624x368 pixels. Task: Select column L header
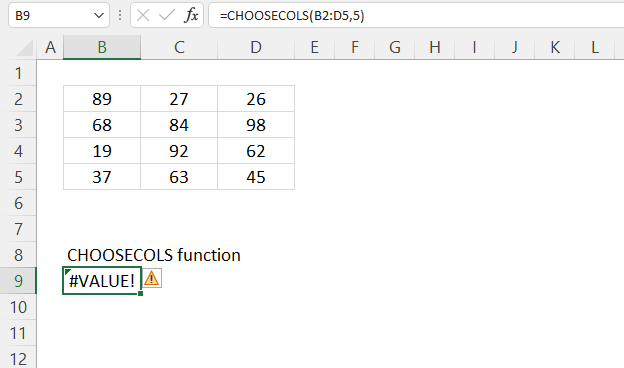click(595, 48)
